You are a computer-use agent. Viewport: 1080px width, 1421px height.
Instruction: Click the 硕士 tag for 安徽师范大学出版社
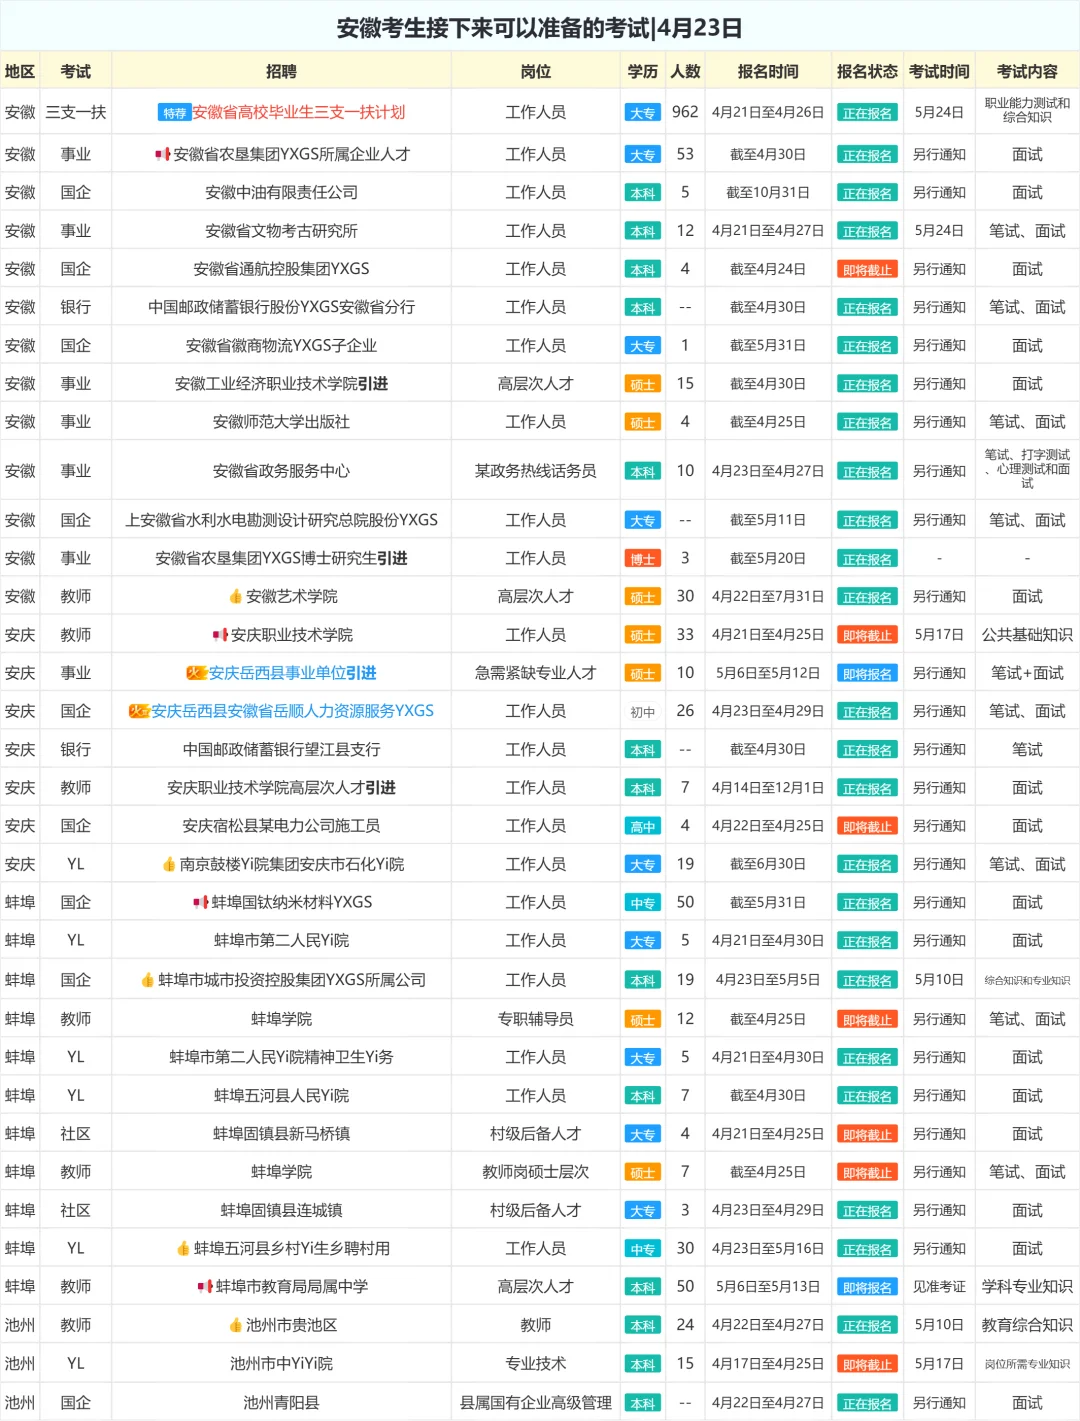pos(642,421)
